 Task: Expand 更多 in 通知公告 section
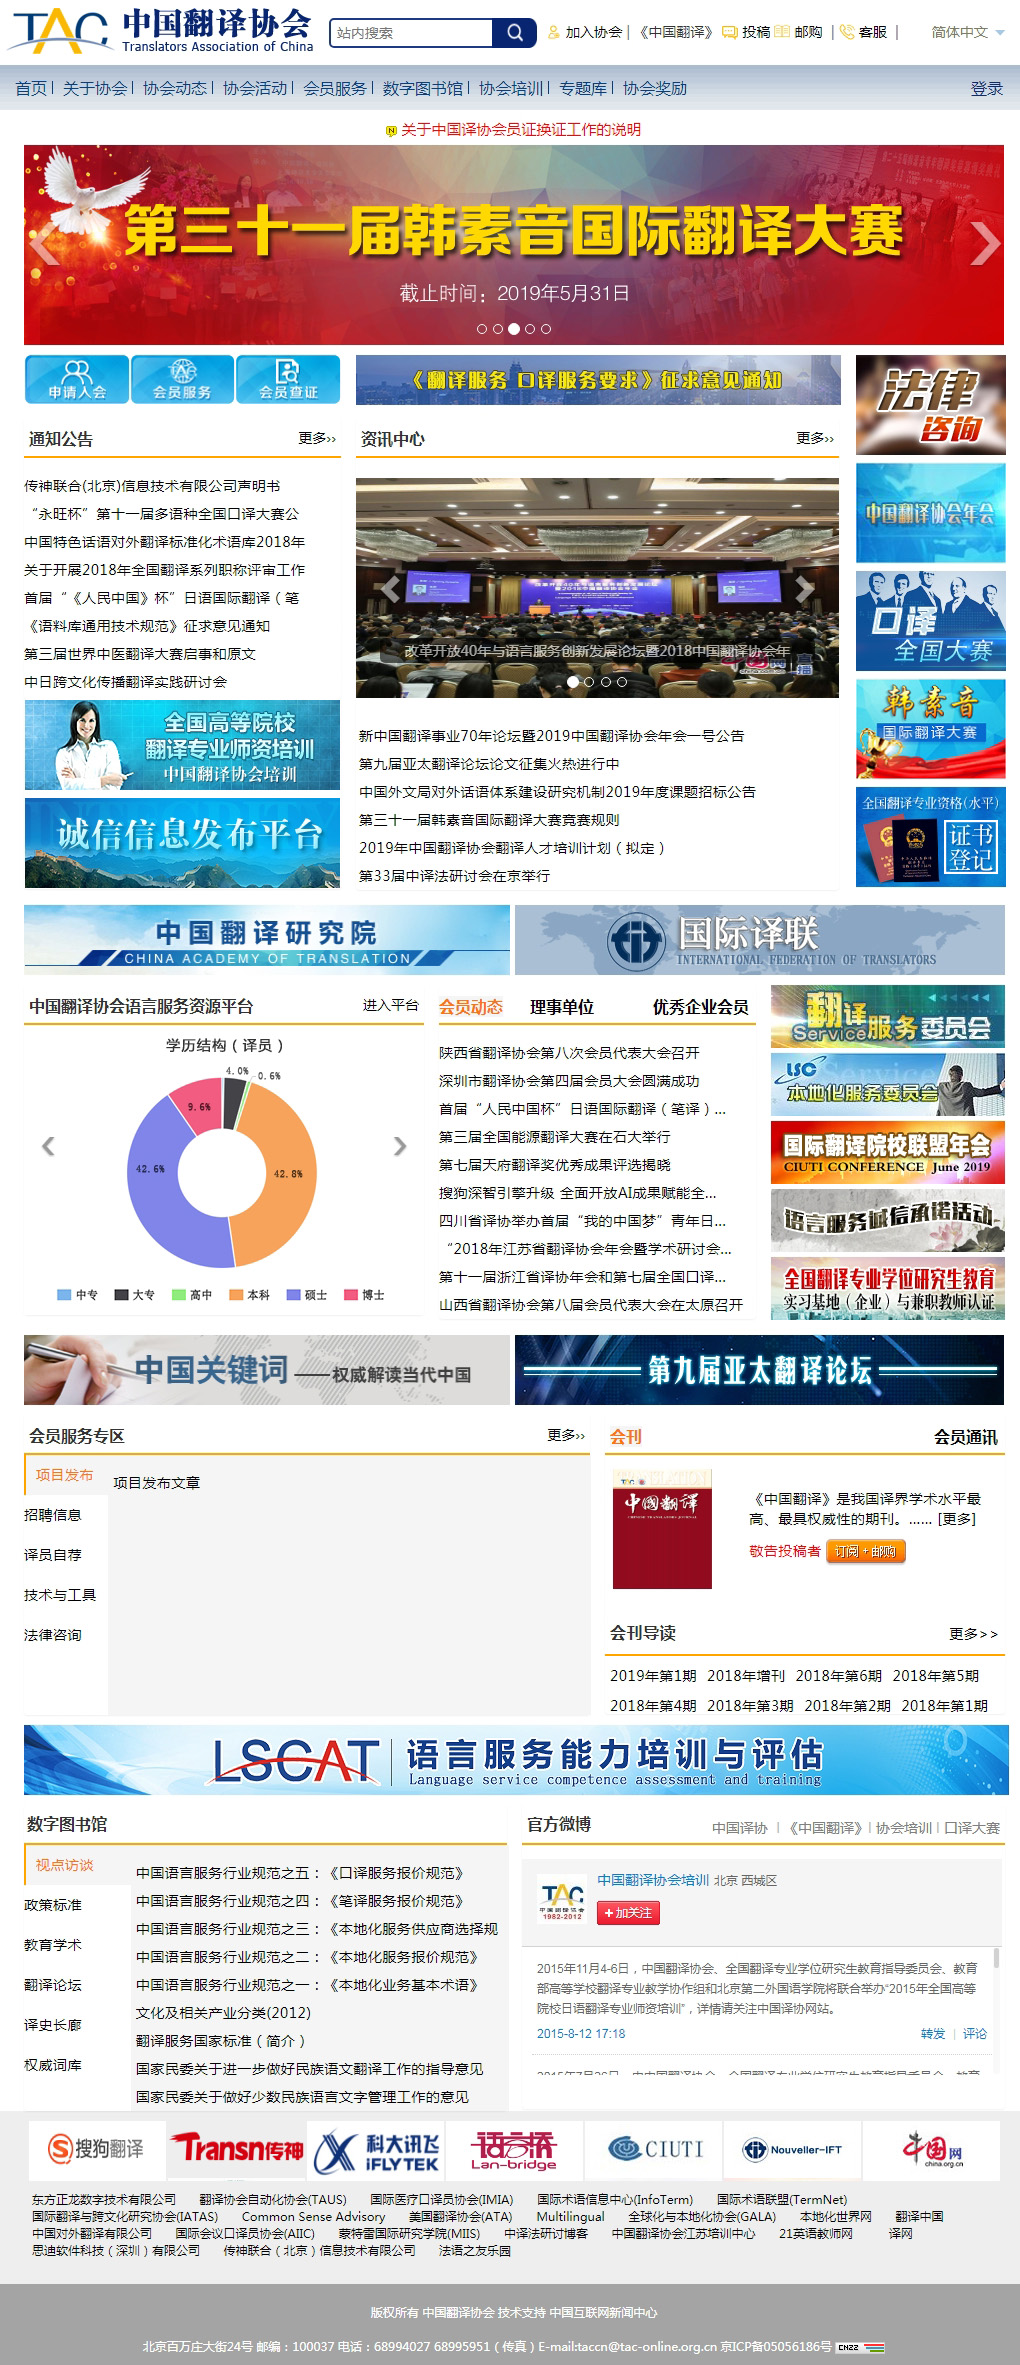(316, 438)
